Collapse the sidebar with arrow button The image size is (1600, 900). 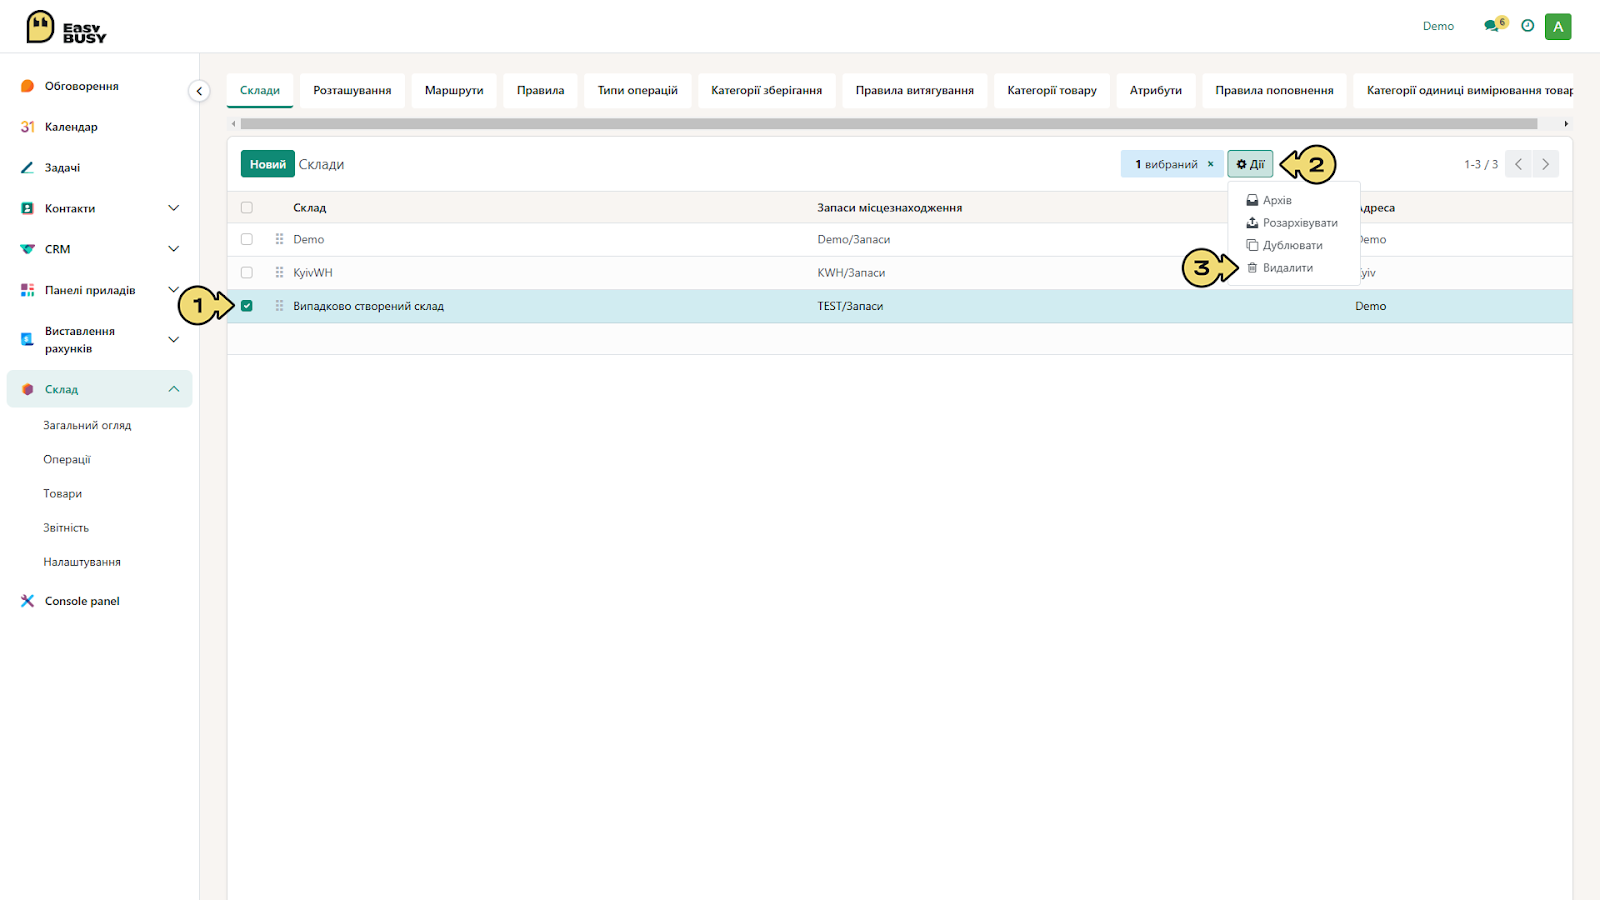point(199,91)
